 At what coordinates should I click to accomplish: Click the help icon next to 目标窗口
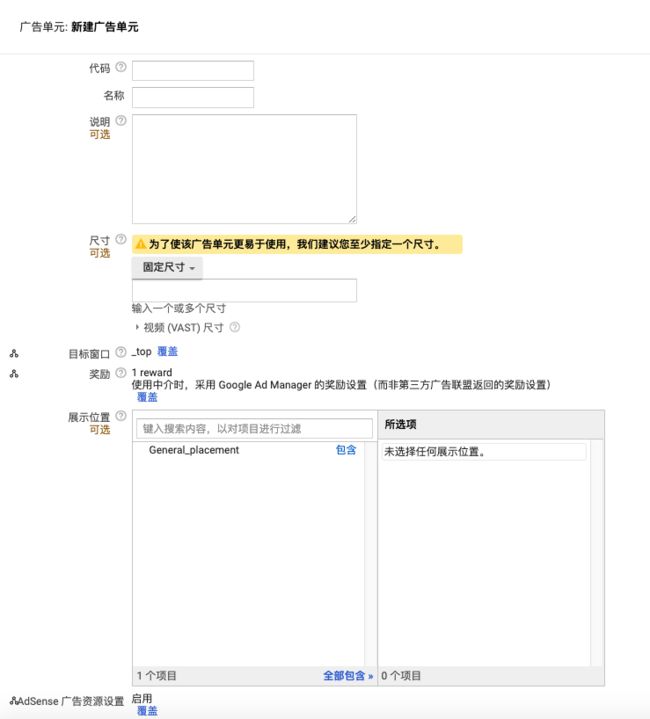[121, 352]
